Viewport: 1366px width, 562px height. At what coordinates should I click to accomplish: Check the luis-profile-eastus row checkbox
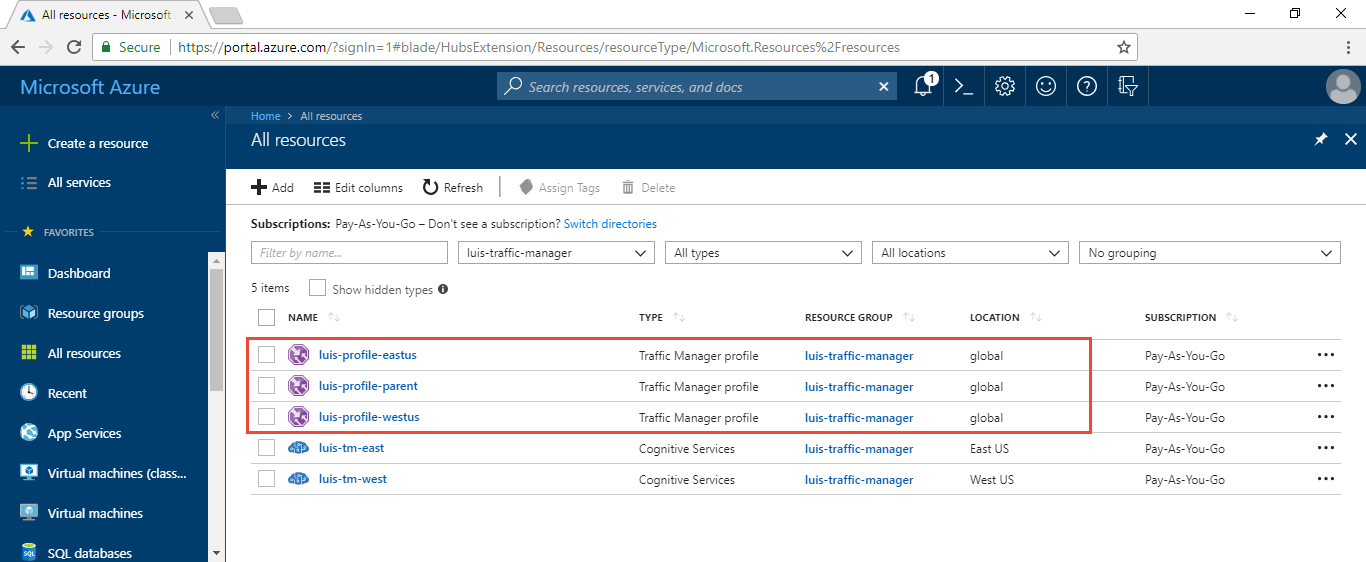click(267, 354)
